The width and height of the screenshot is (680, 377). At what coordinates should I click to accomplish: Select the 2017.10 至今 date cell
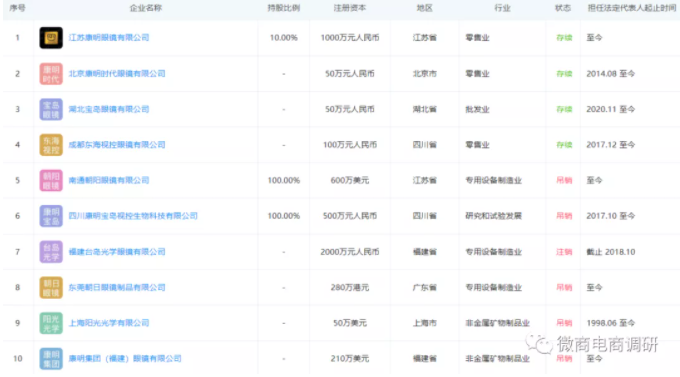(x=611, y=216)
